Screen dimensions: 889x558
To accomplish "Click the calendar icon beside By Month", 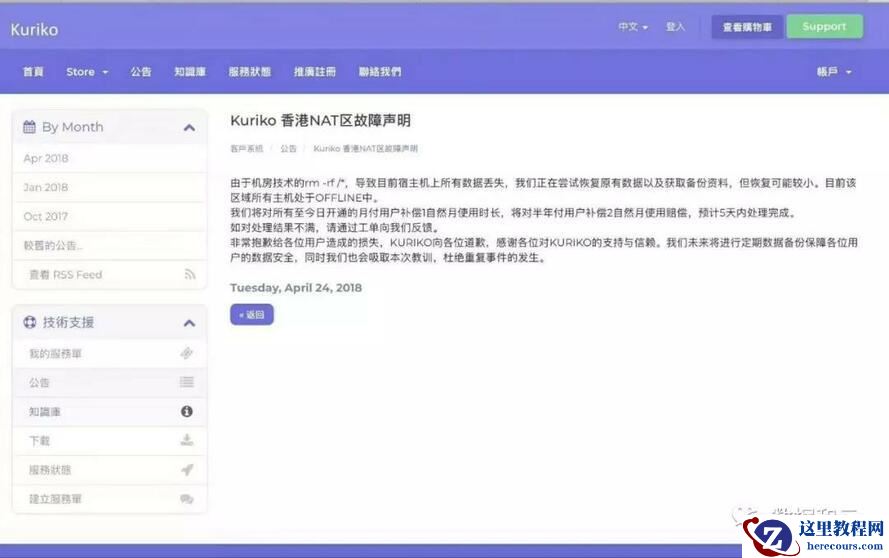I will [29, 127].
